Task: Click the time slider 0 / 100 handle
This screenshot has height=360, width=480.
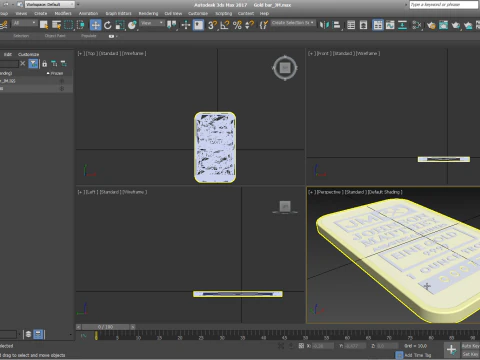Action: 105,327
